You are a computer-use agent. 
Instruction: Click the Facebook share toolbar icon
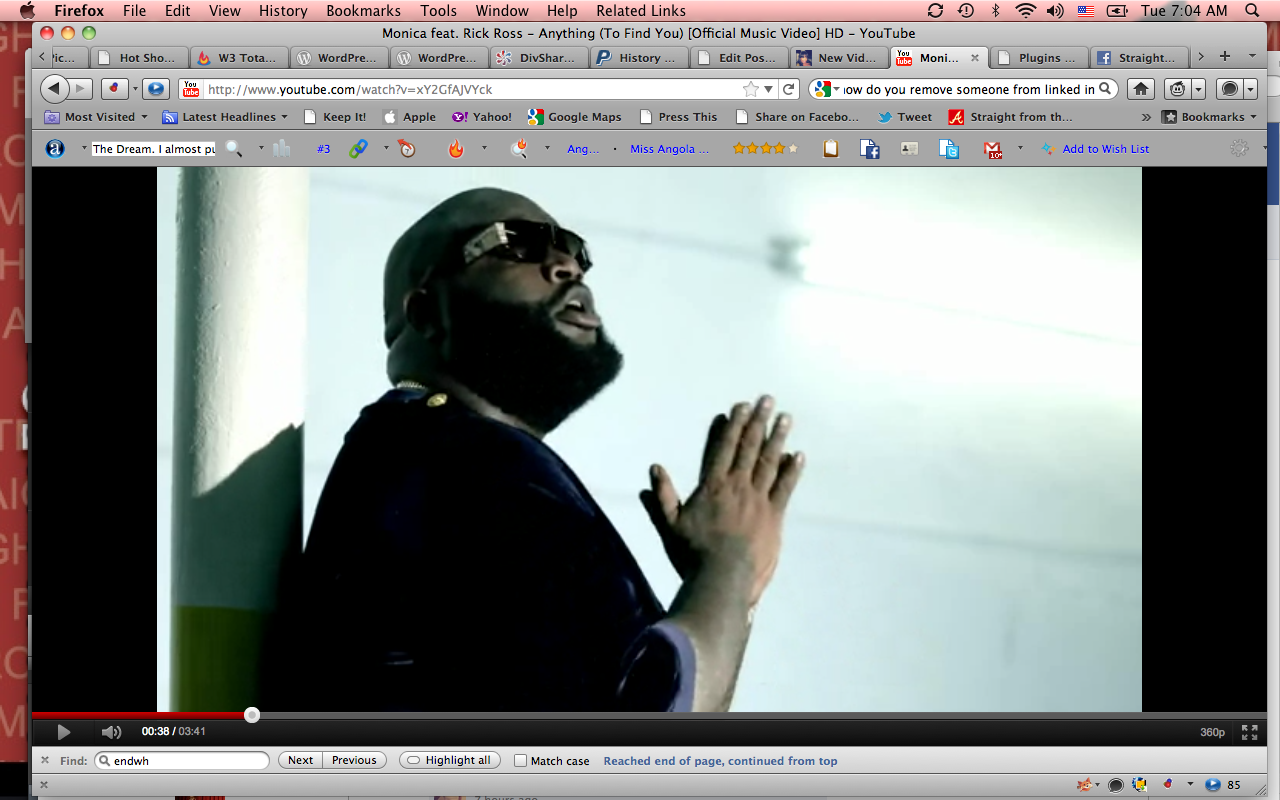pos(870,149)
